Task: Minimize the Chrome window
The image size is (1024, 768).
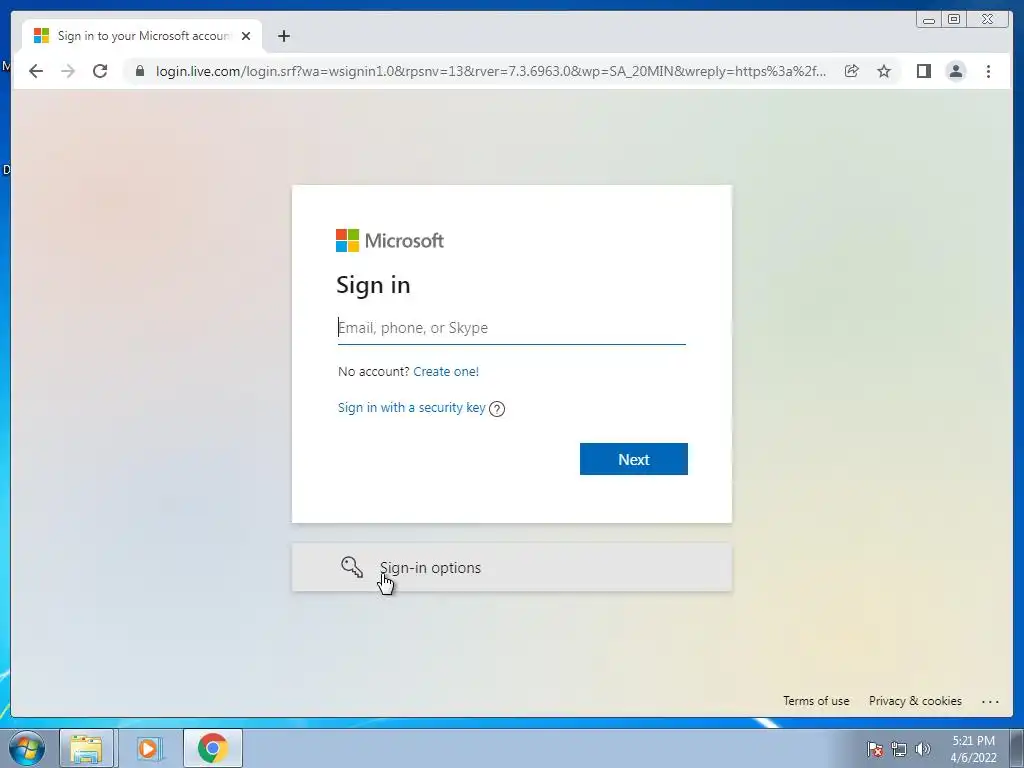Action: (x=928, y=20)
